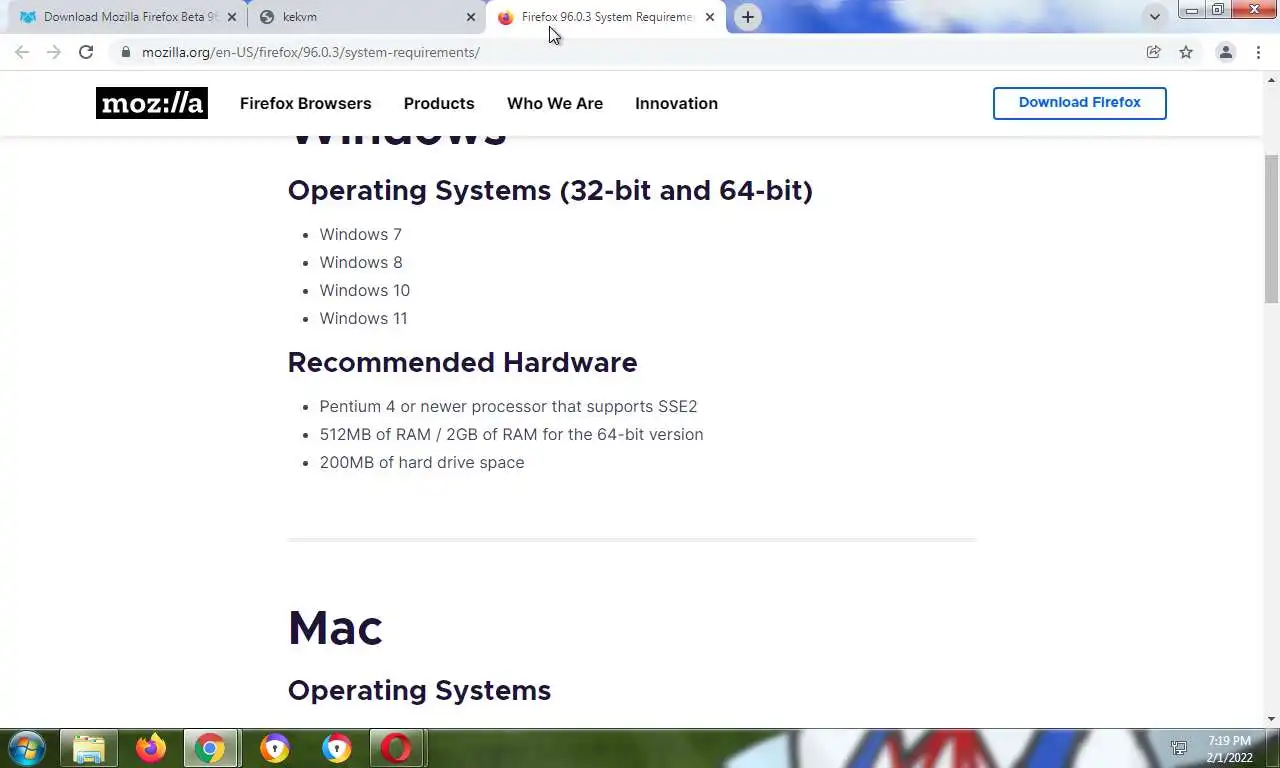Open the Opera browser from taskbar
Viewport: 1280px width, 768px height.
point(396,748)
